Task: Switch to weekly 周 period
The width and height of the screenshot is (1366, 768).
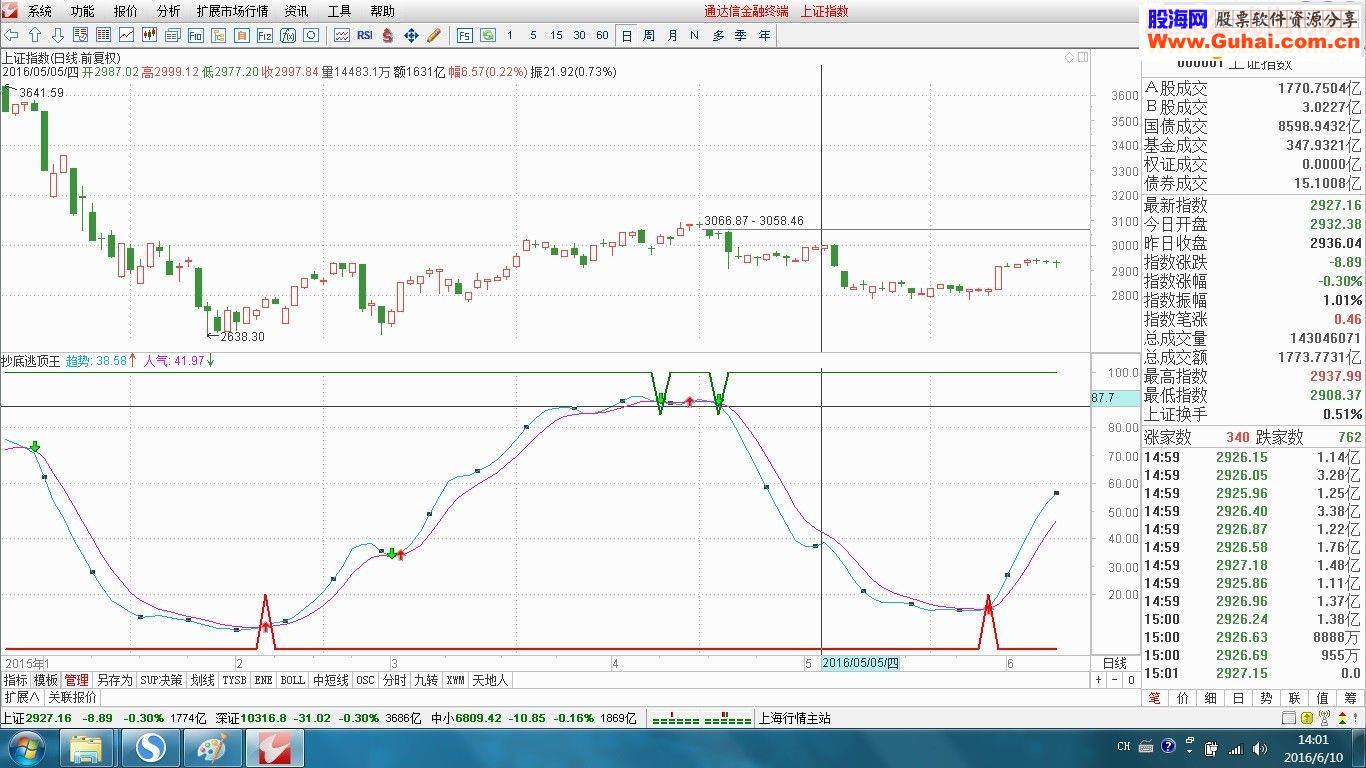Action: click(x=649, y=35)
